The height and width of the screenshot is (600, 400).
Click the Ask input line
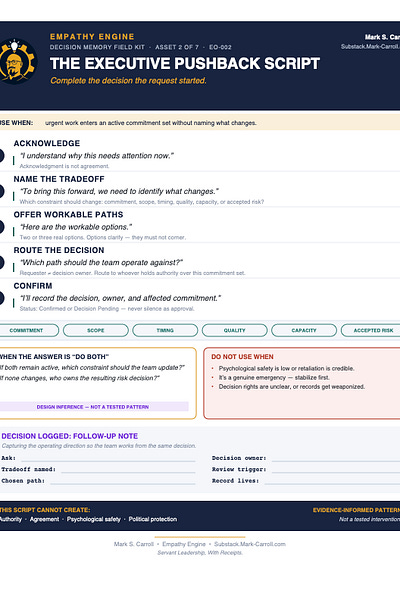pos(108,458)
